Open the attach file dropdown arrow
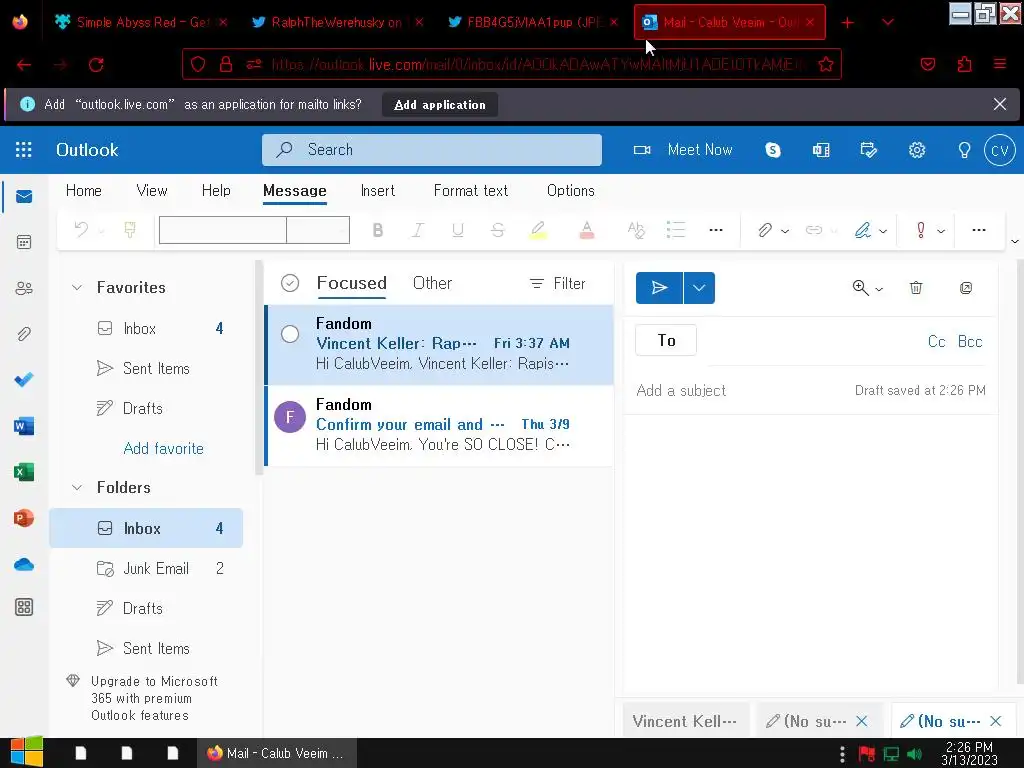Image resolution: width=1024 pixels, height=768 pixels. coord(785,231)
